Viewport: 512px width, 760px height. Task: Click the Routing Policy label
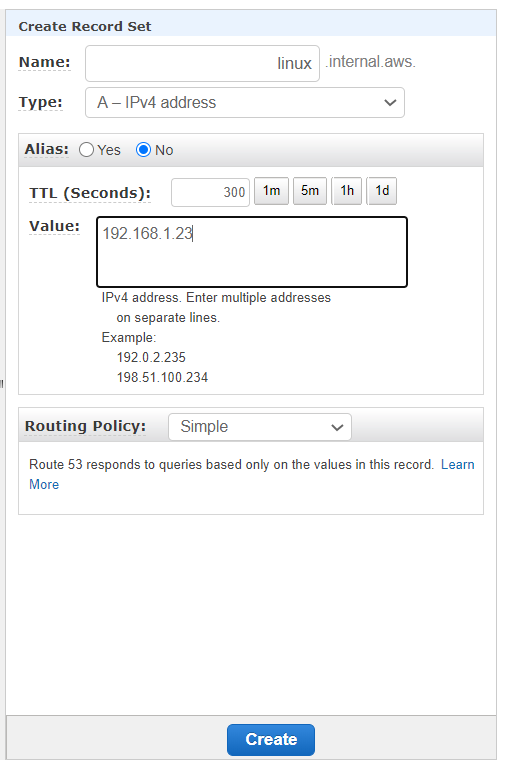tap(85, 427)
